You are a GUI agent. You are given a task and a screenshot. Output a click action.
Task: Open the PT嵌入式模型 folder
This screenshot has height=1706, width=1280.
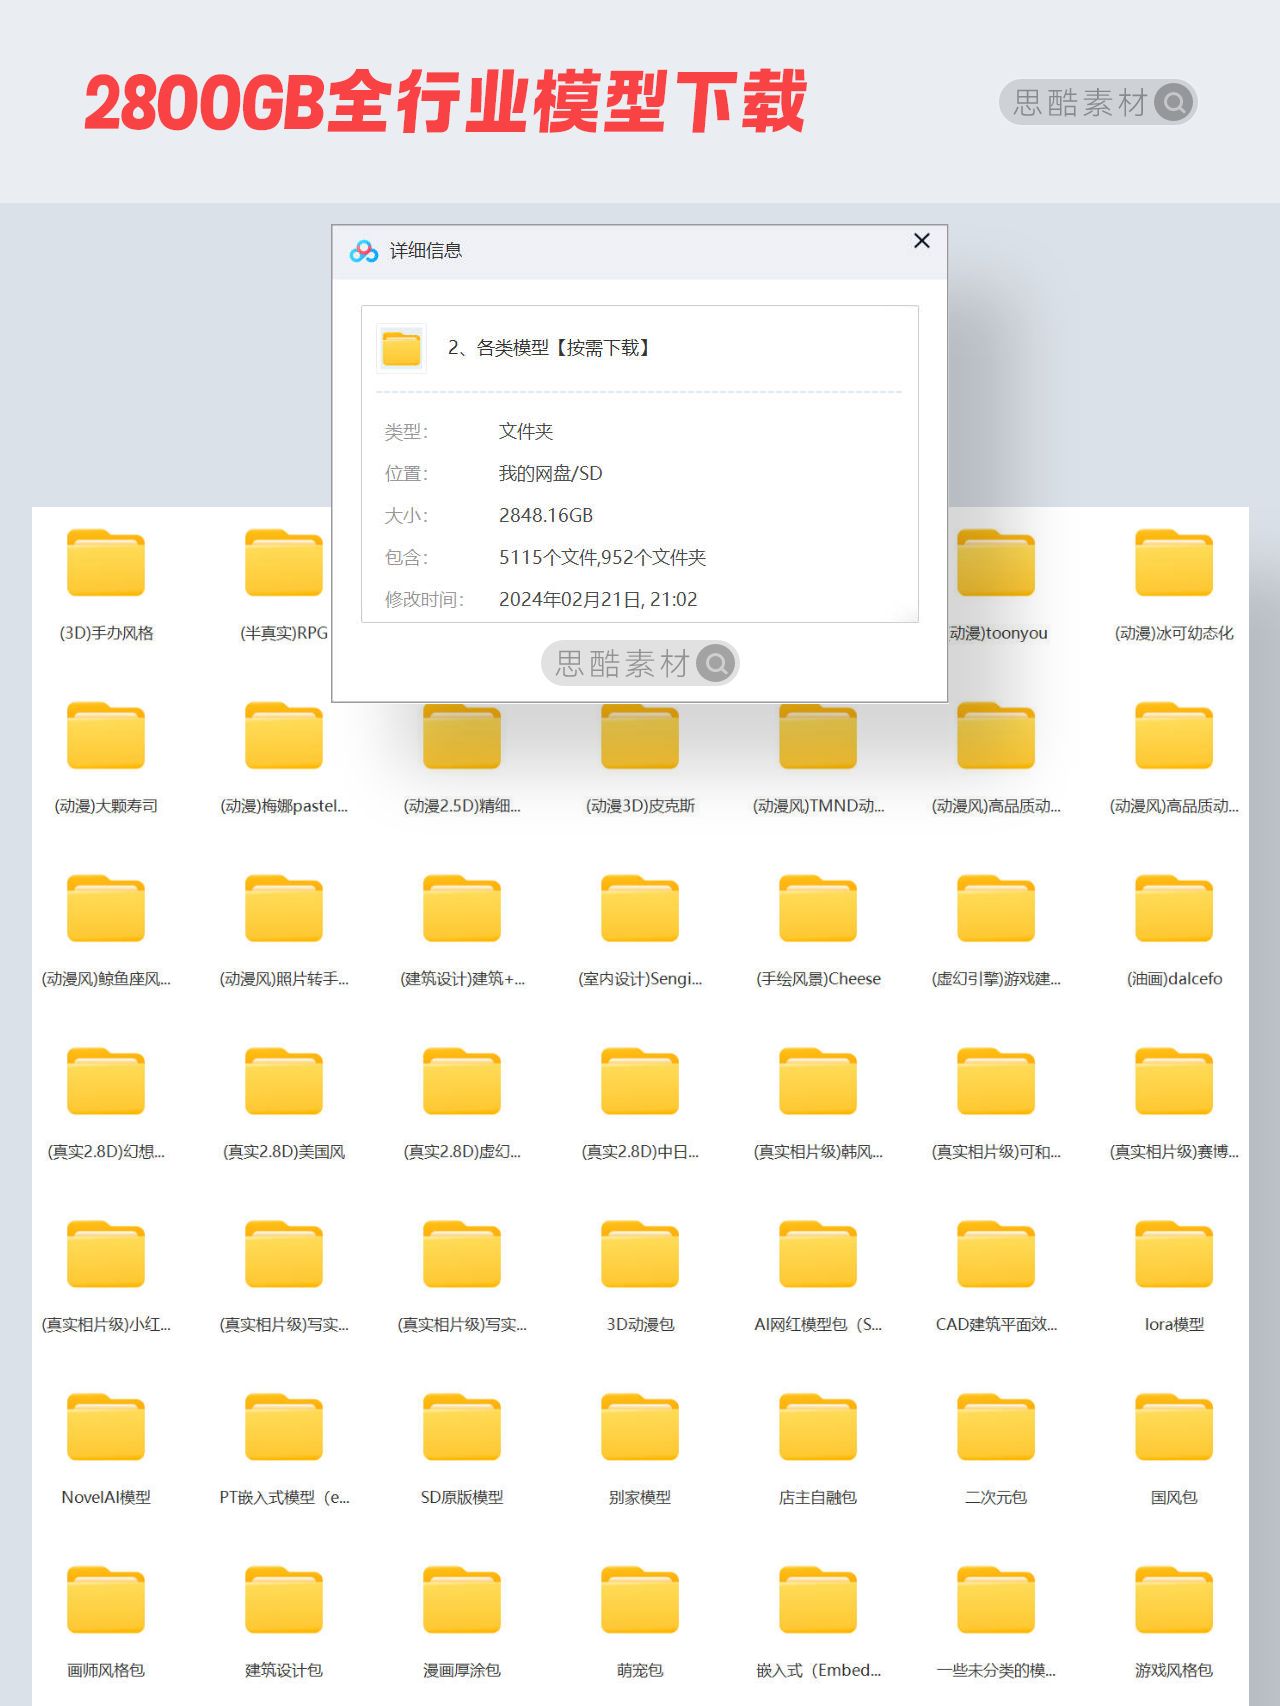click(x=284, y=1427)
